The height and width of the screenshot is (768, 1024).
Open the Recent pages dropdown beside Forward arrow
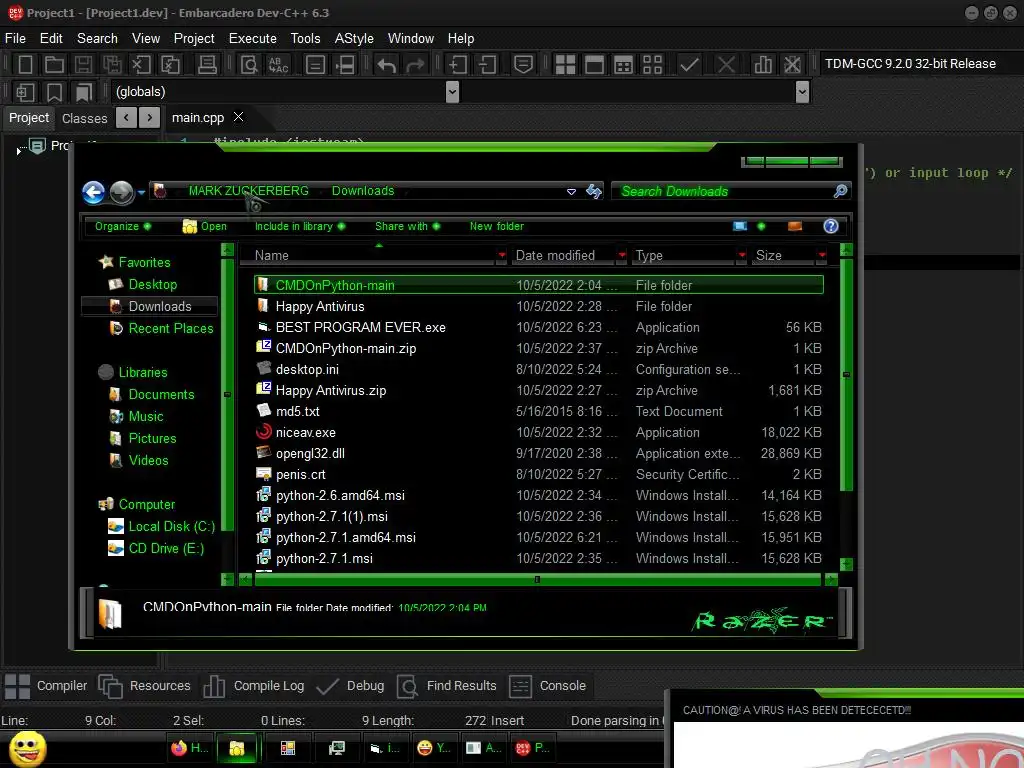coord(141,193)
